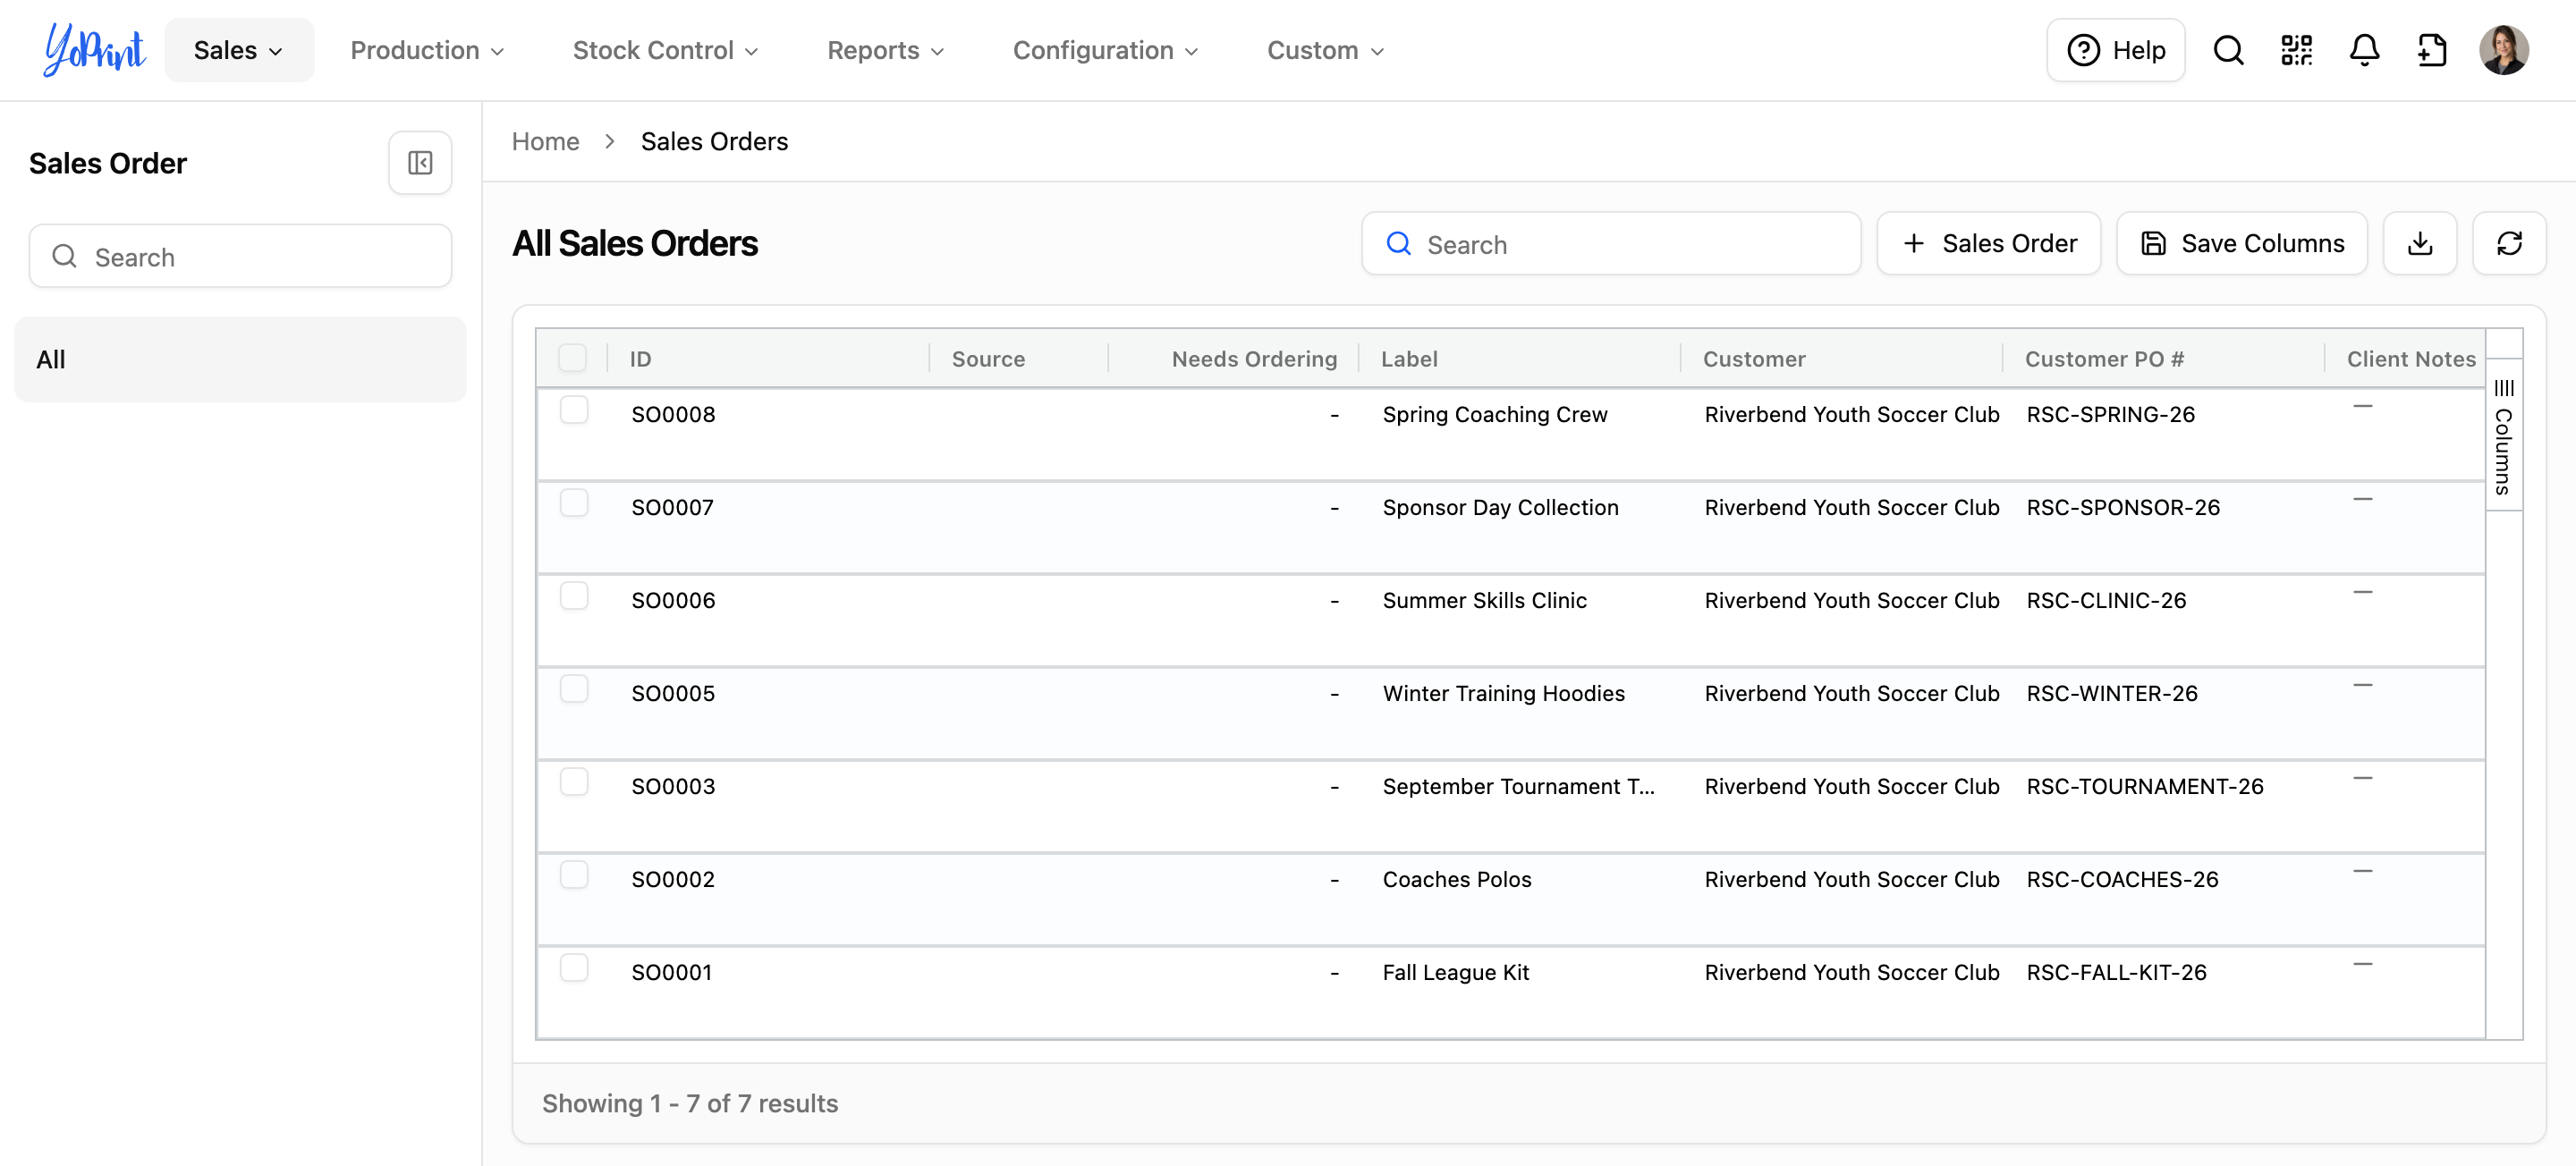This screenshot has height=1166, width=2576.
Task: Open sales order SO0008
Action: [x=673, y=414]
